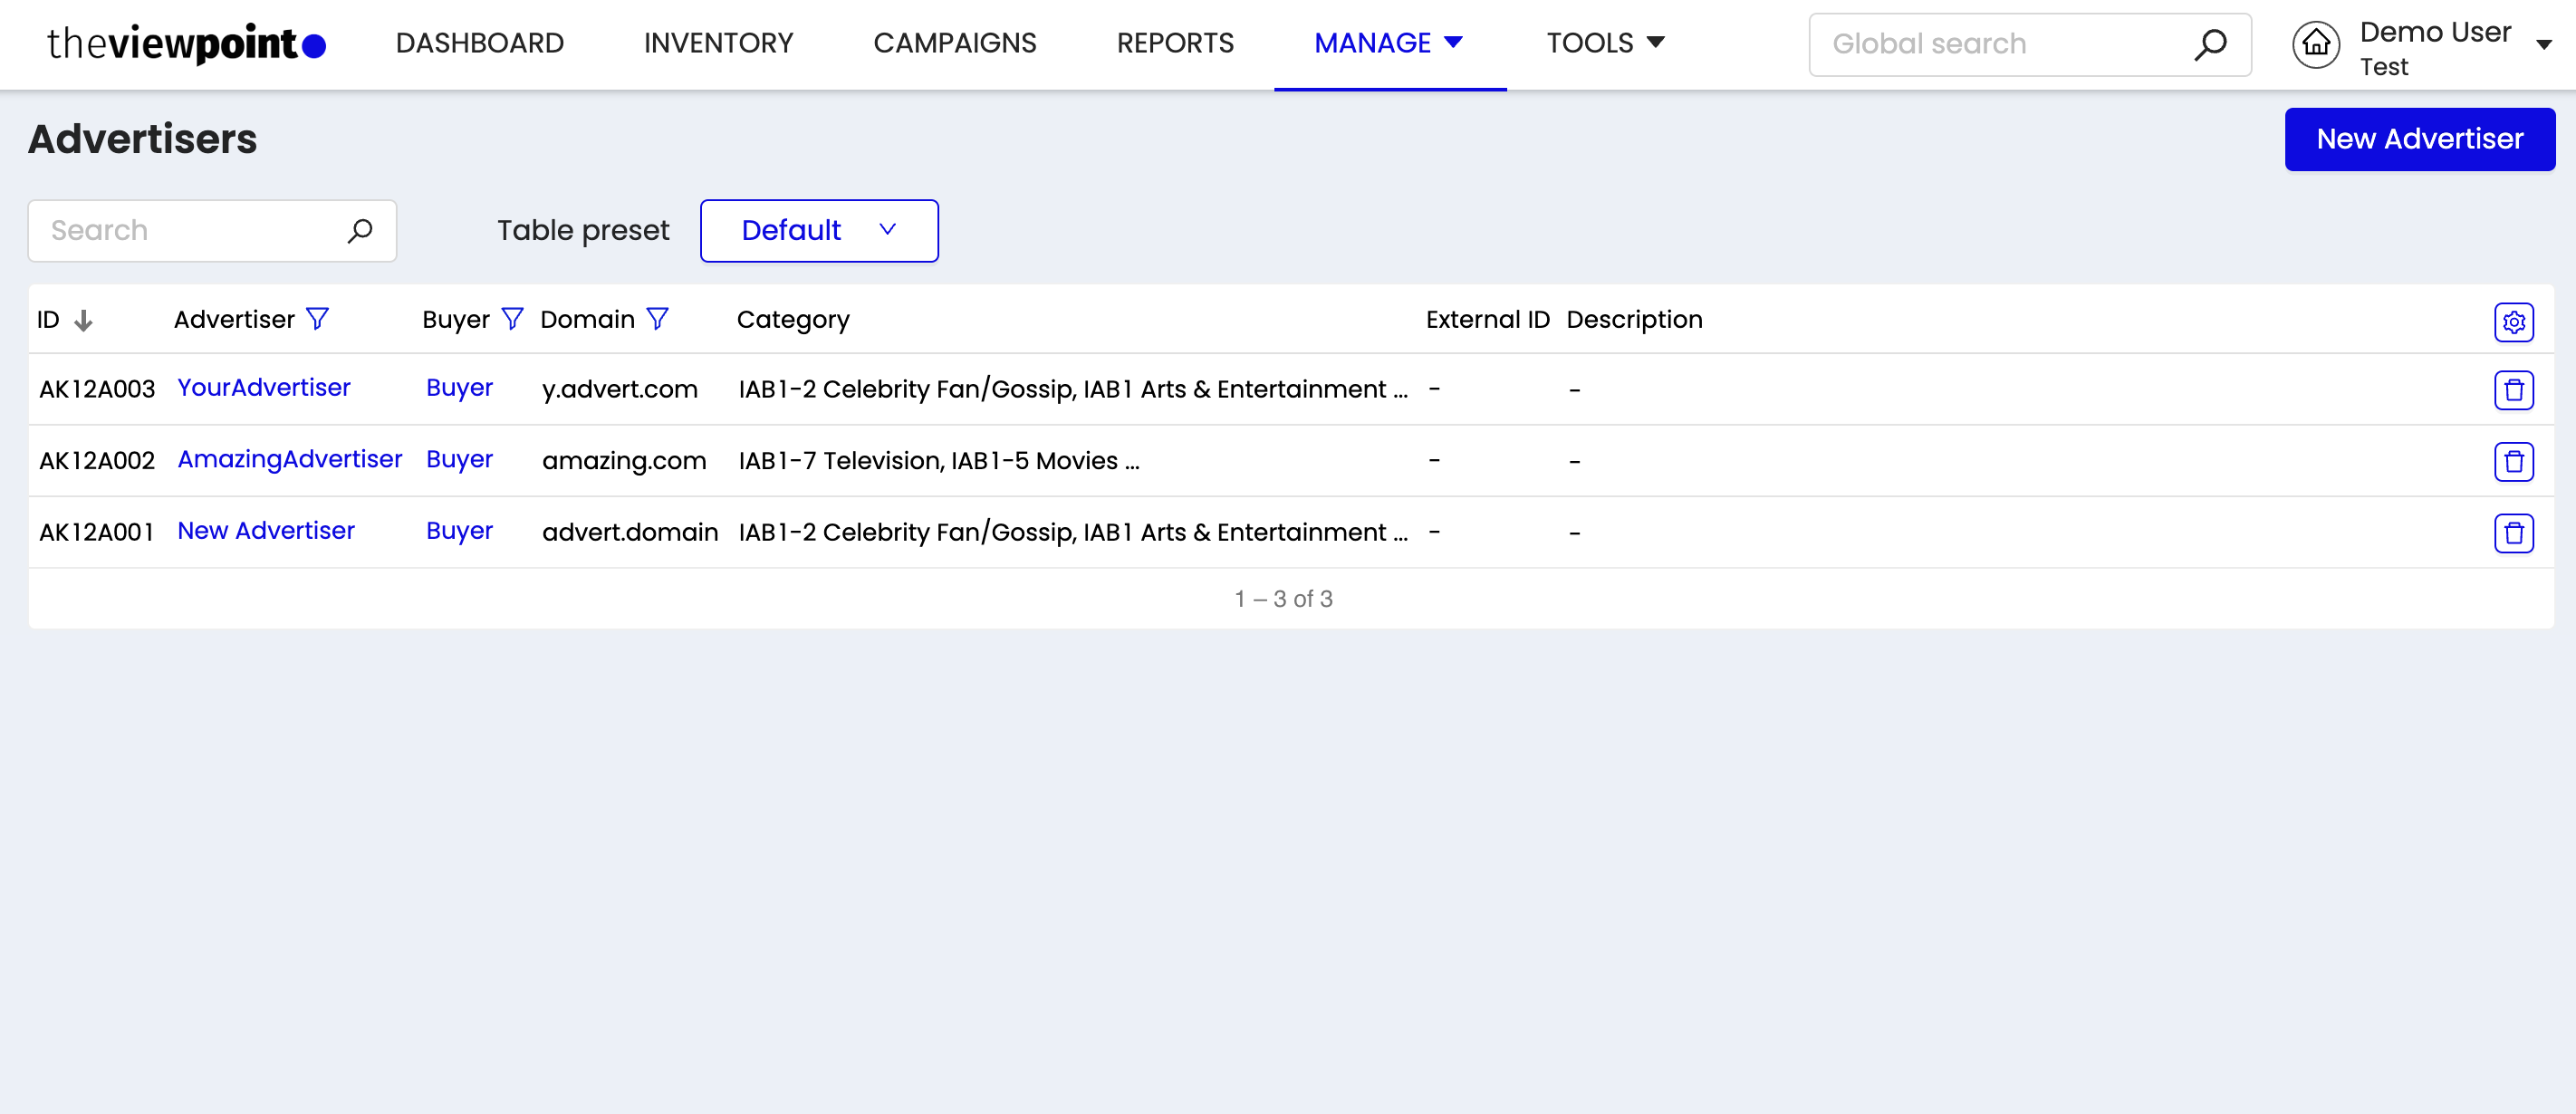Select the AK12A002 ID cell

[97, 461]
